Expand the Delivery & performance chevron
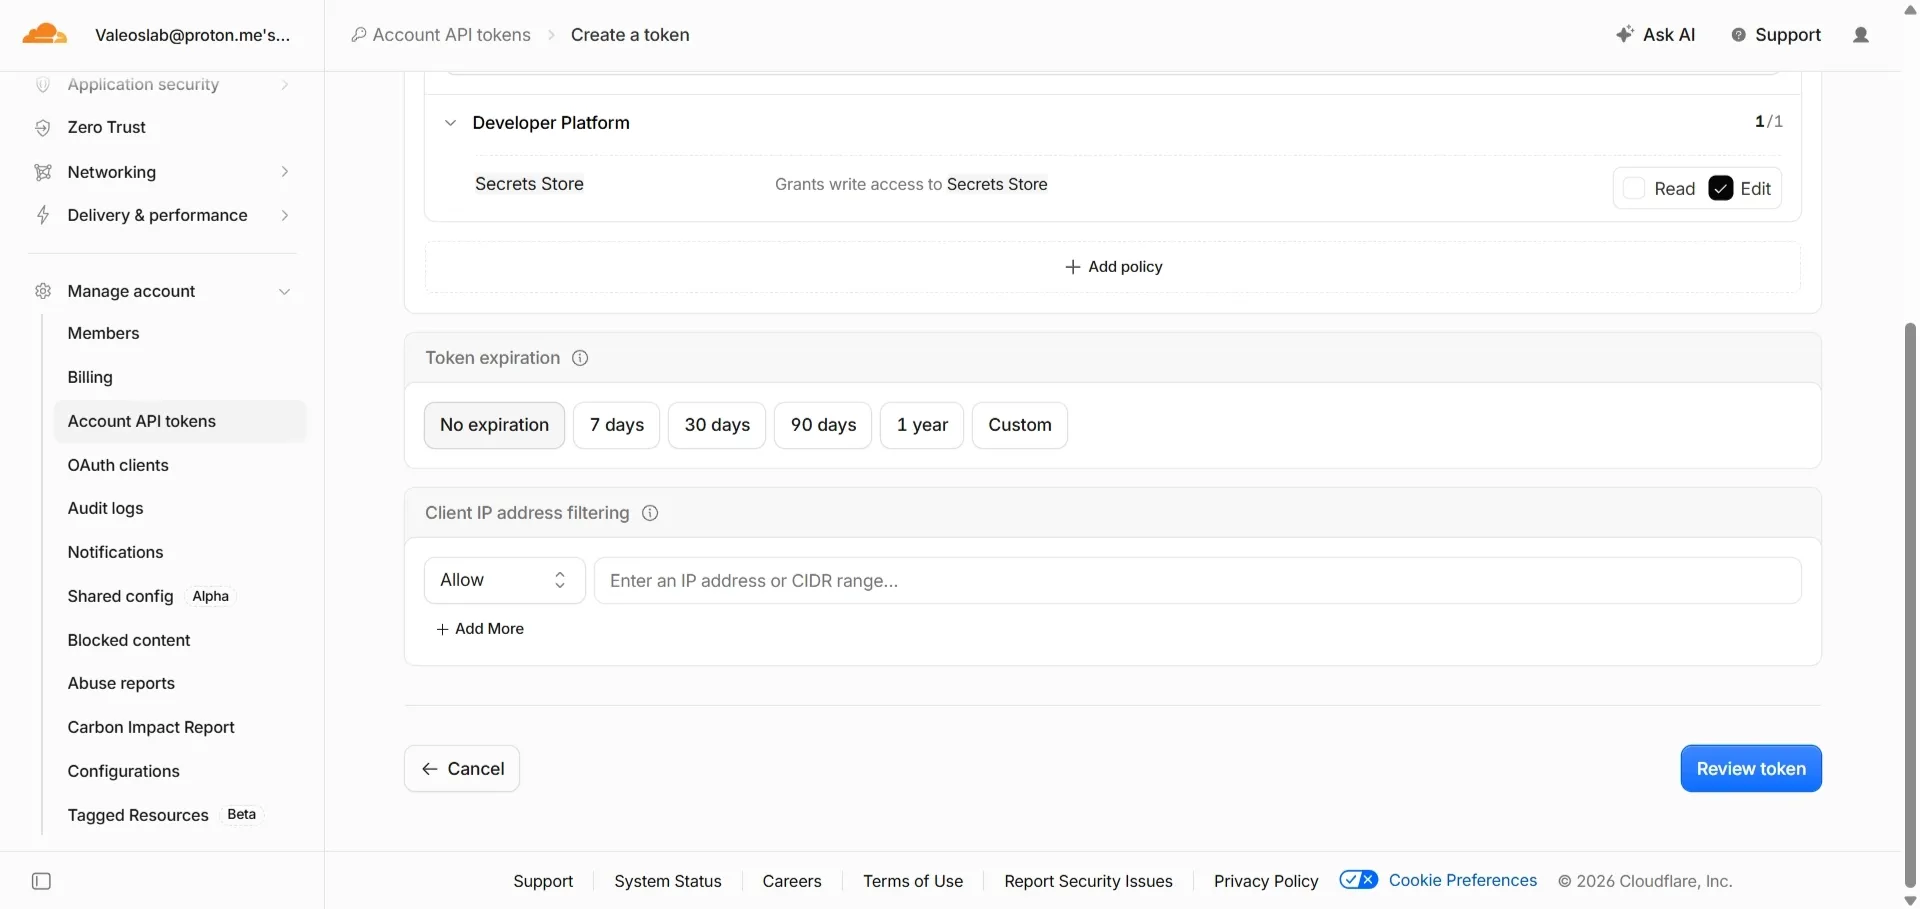1920x909 pixels. [x=285, y=215]
